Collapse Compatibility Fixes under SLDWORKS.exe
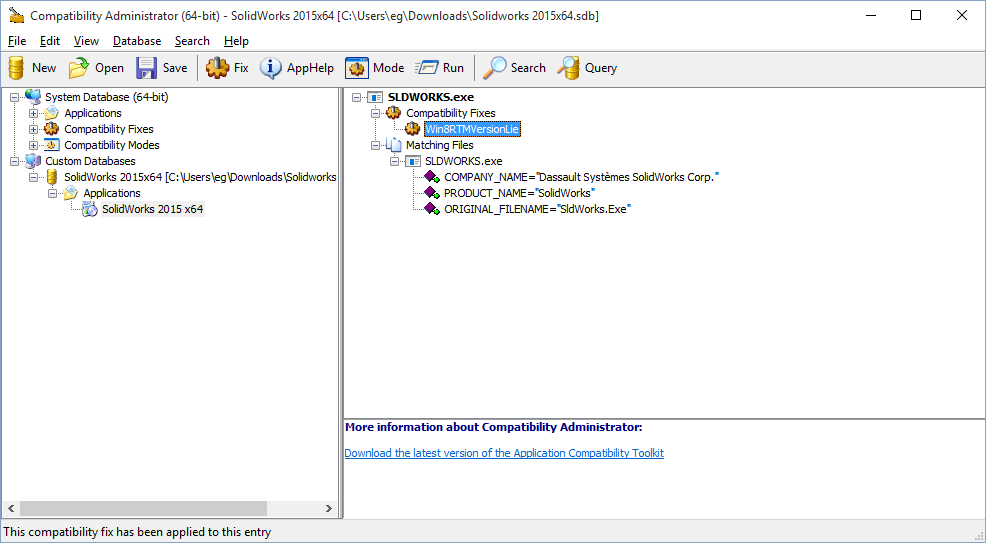The width and height of the screenshot is (986, 543). pyautogui.click(x=375, y=113)
